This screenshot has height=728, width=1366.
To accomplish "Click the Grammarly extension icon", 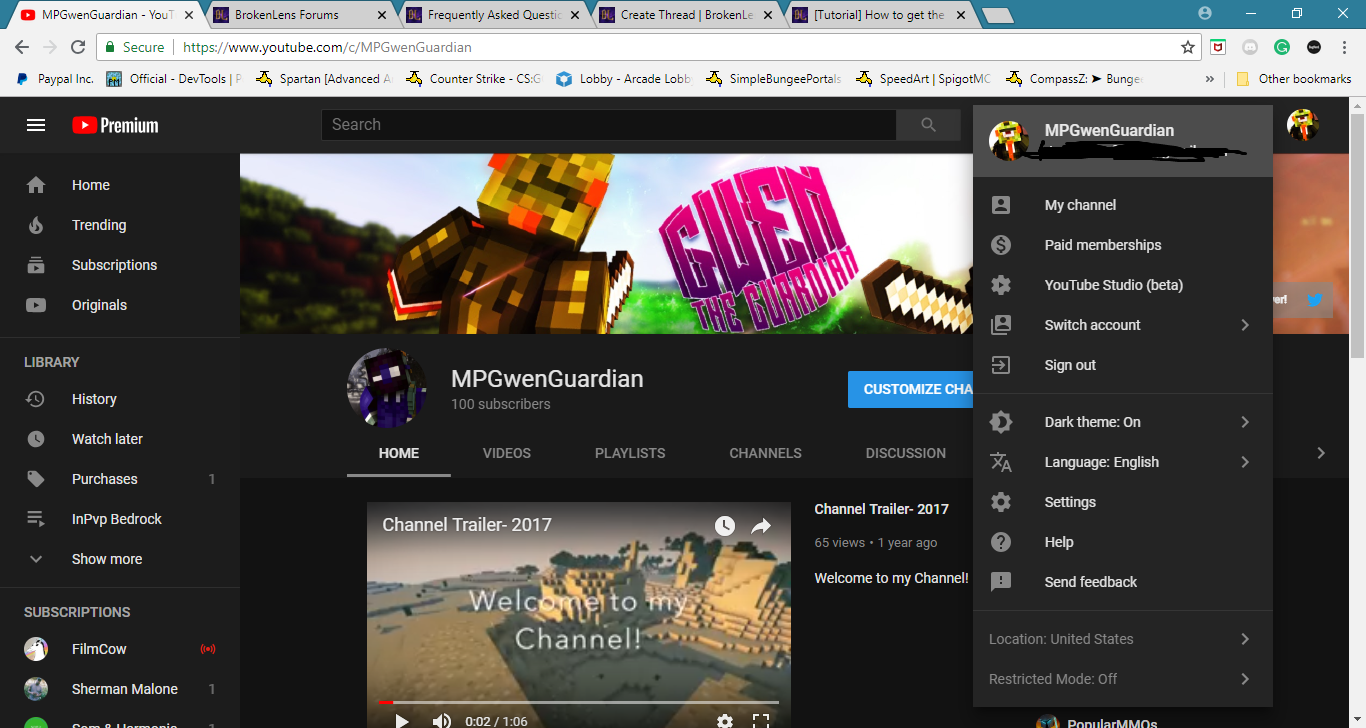I will 1282,47.
